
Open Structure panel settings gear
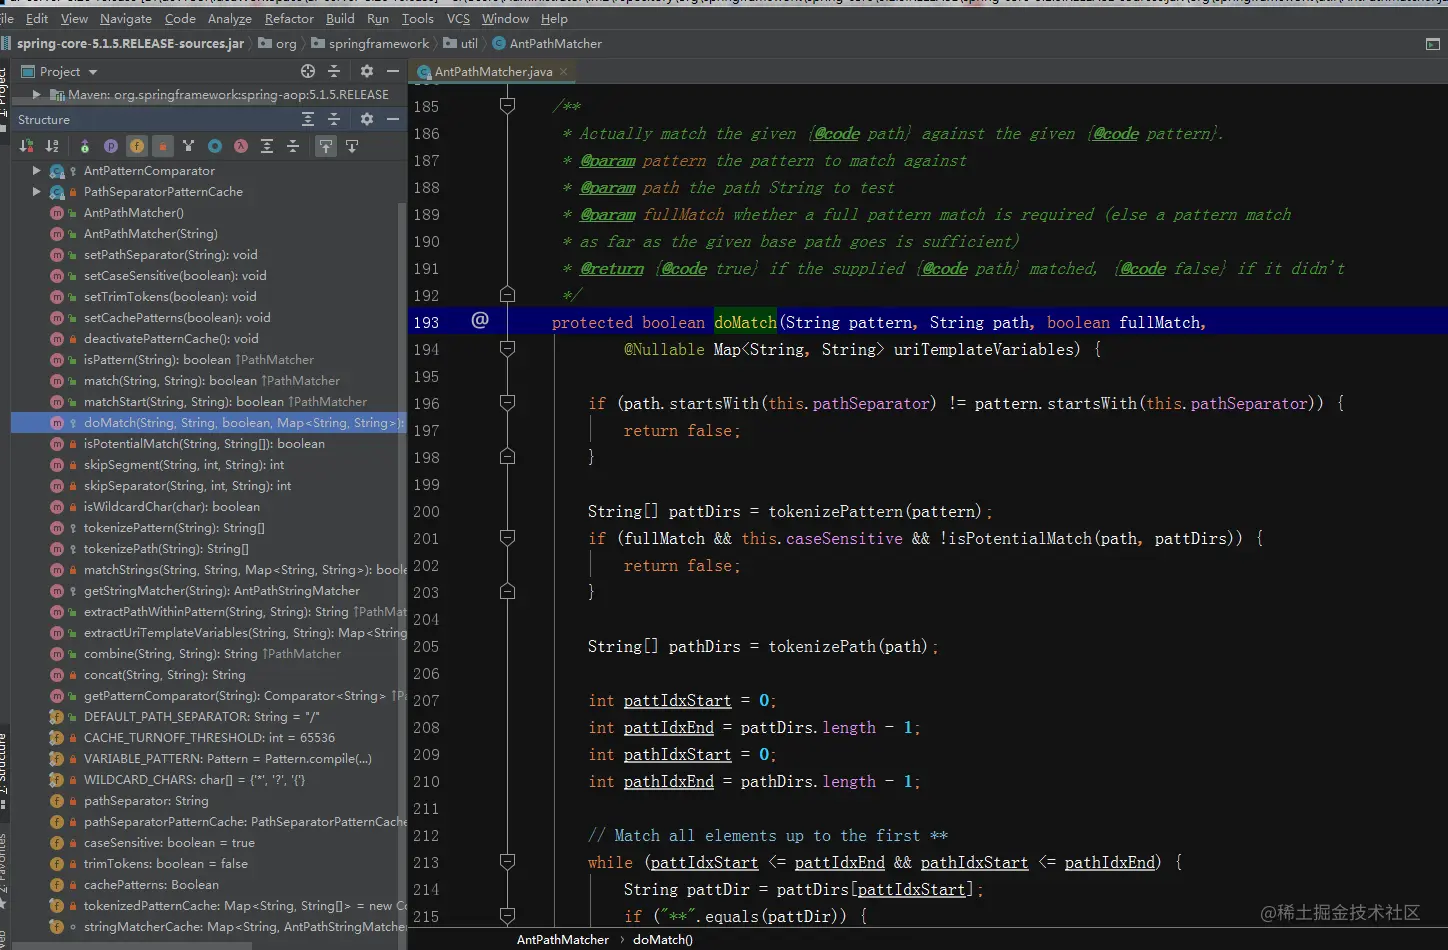(x=367, y=119)
